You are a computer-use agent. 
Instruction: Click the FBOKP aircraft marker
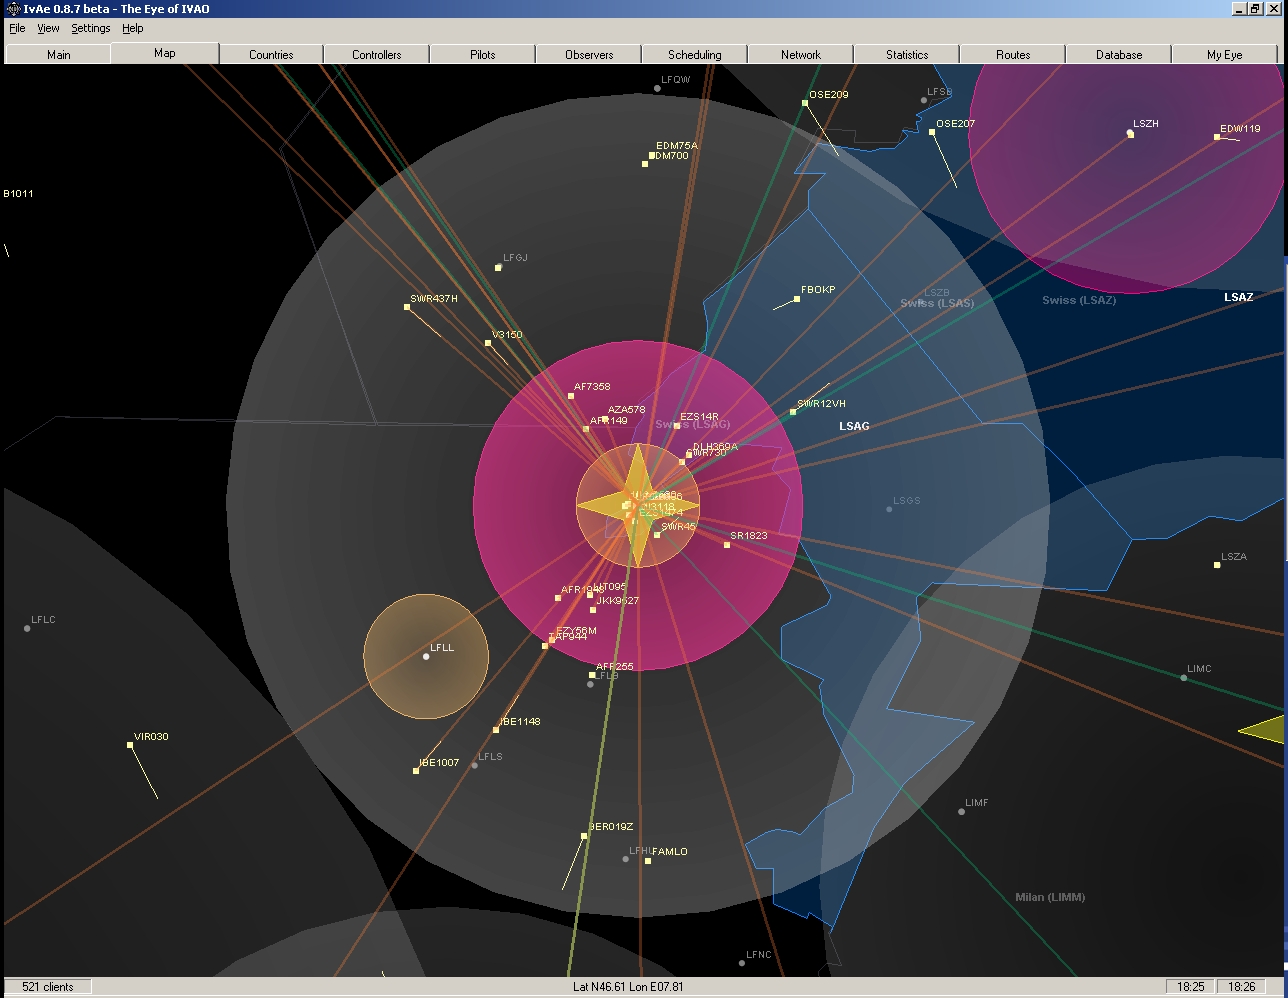point(797,299)
